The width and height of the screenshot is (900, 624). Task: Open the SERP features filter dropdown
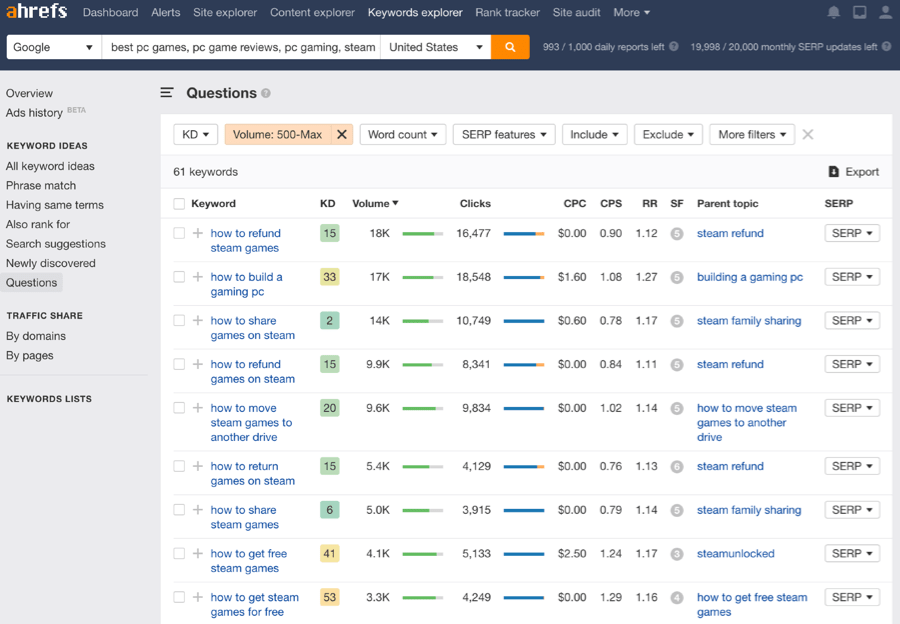point(504,134)
